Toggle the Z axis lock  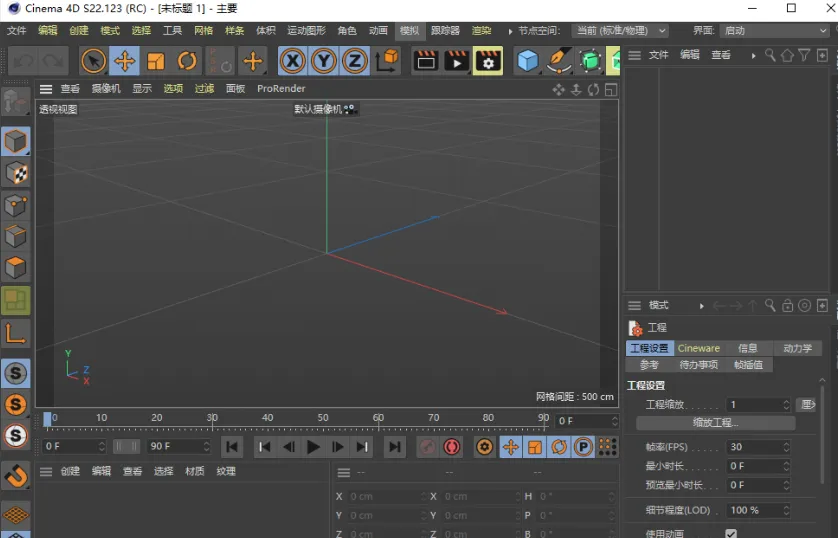[x=354, y=62]
